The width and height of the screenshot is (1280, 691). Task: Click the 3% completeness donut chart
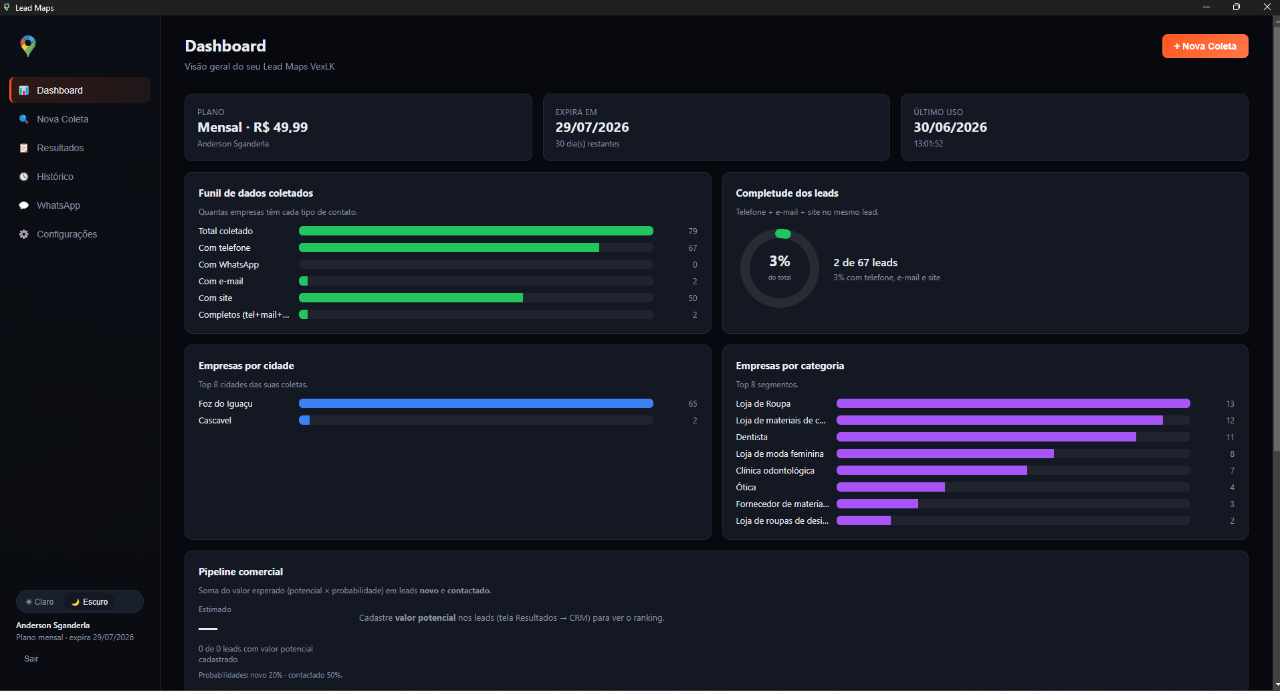[779, 268]
